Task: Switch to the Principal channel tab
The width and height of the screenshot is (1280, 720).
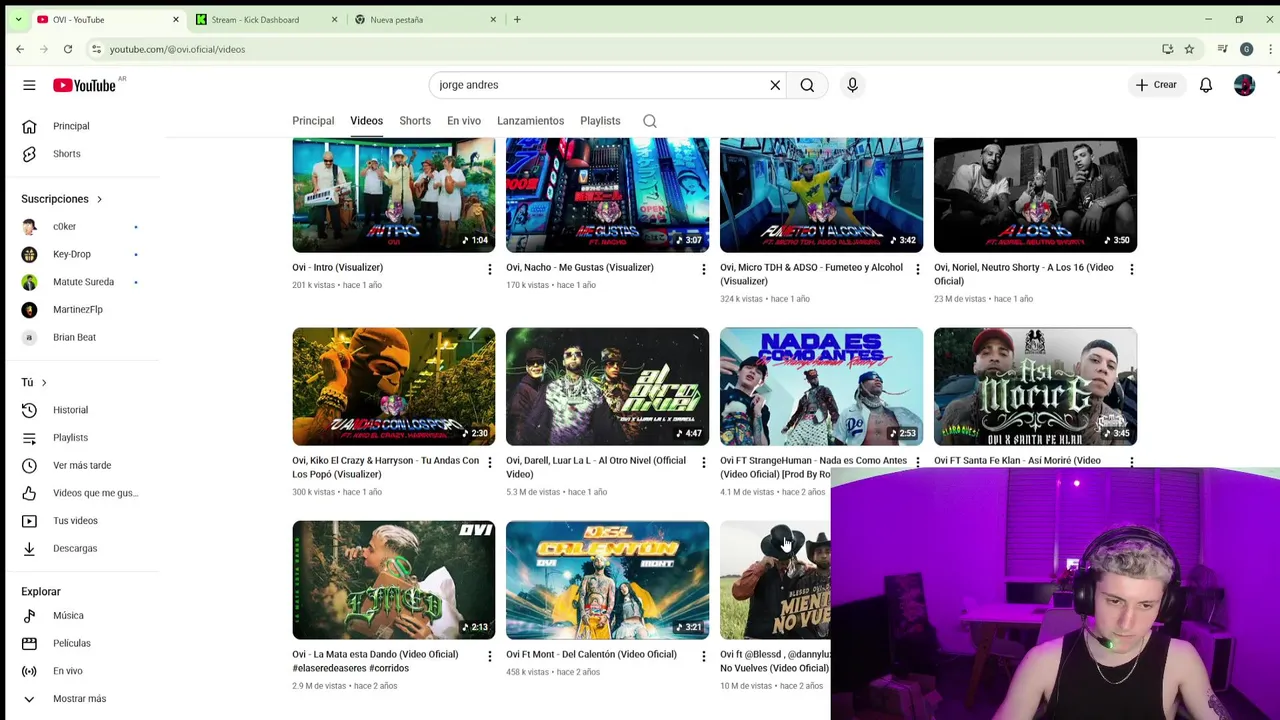Action: click(313, 121)
